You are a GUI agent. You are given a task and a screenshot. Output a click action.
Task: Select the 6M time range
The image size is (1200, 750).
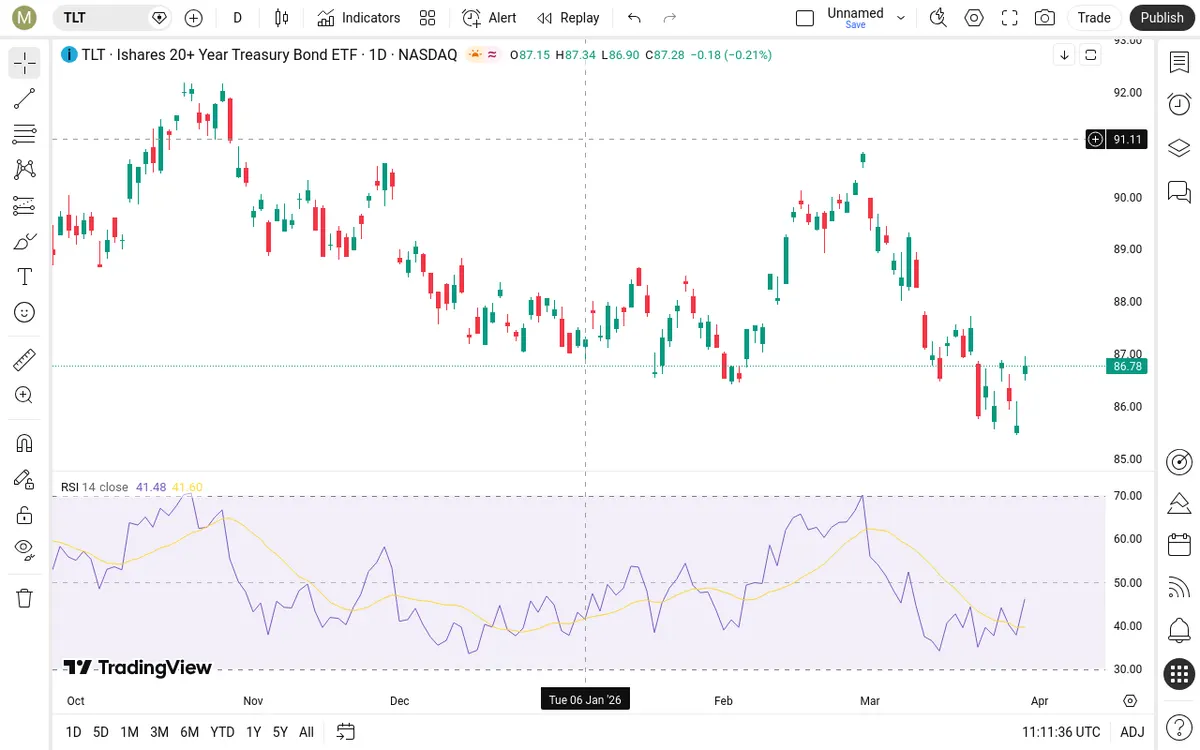[189, 732]
